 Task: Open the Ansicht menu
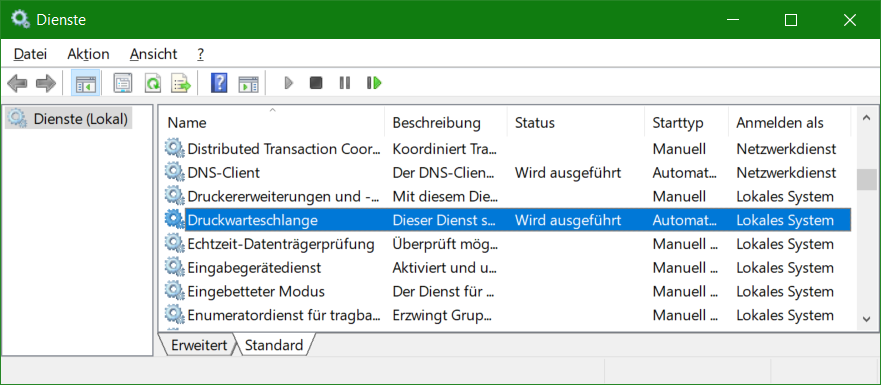click(153, 54)
